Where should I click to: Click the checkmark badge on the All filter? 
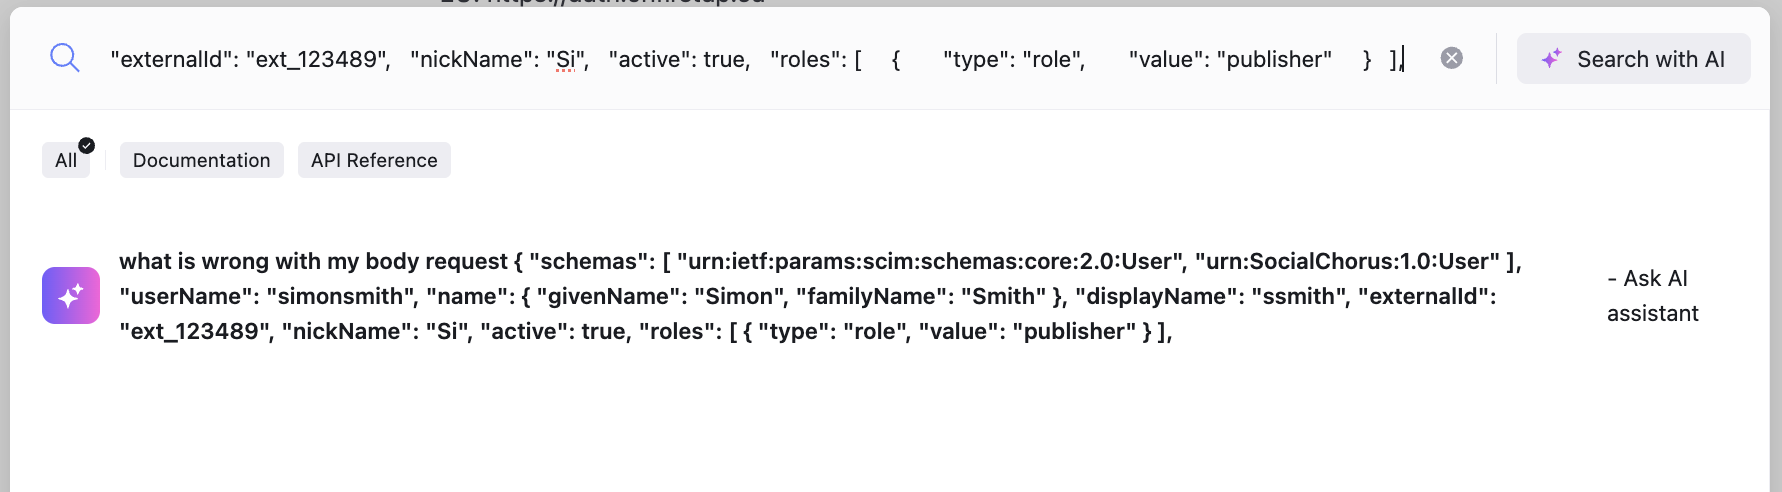coord(87,145)
